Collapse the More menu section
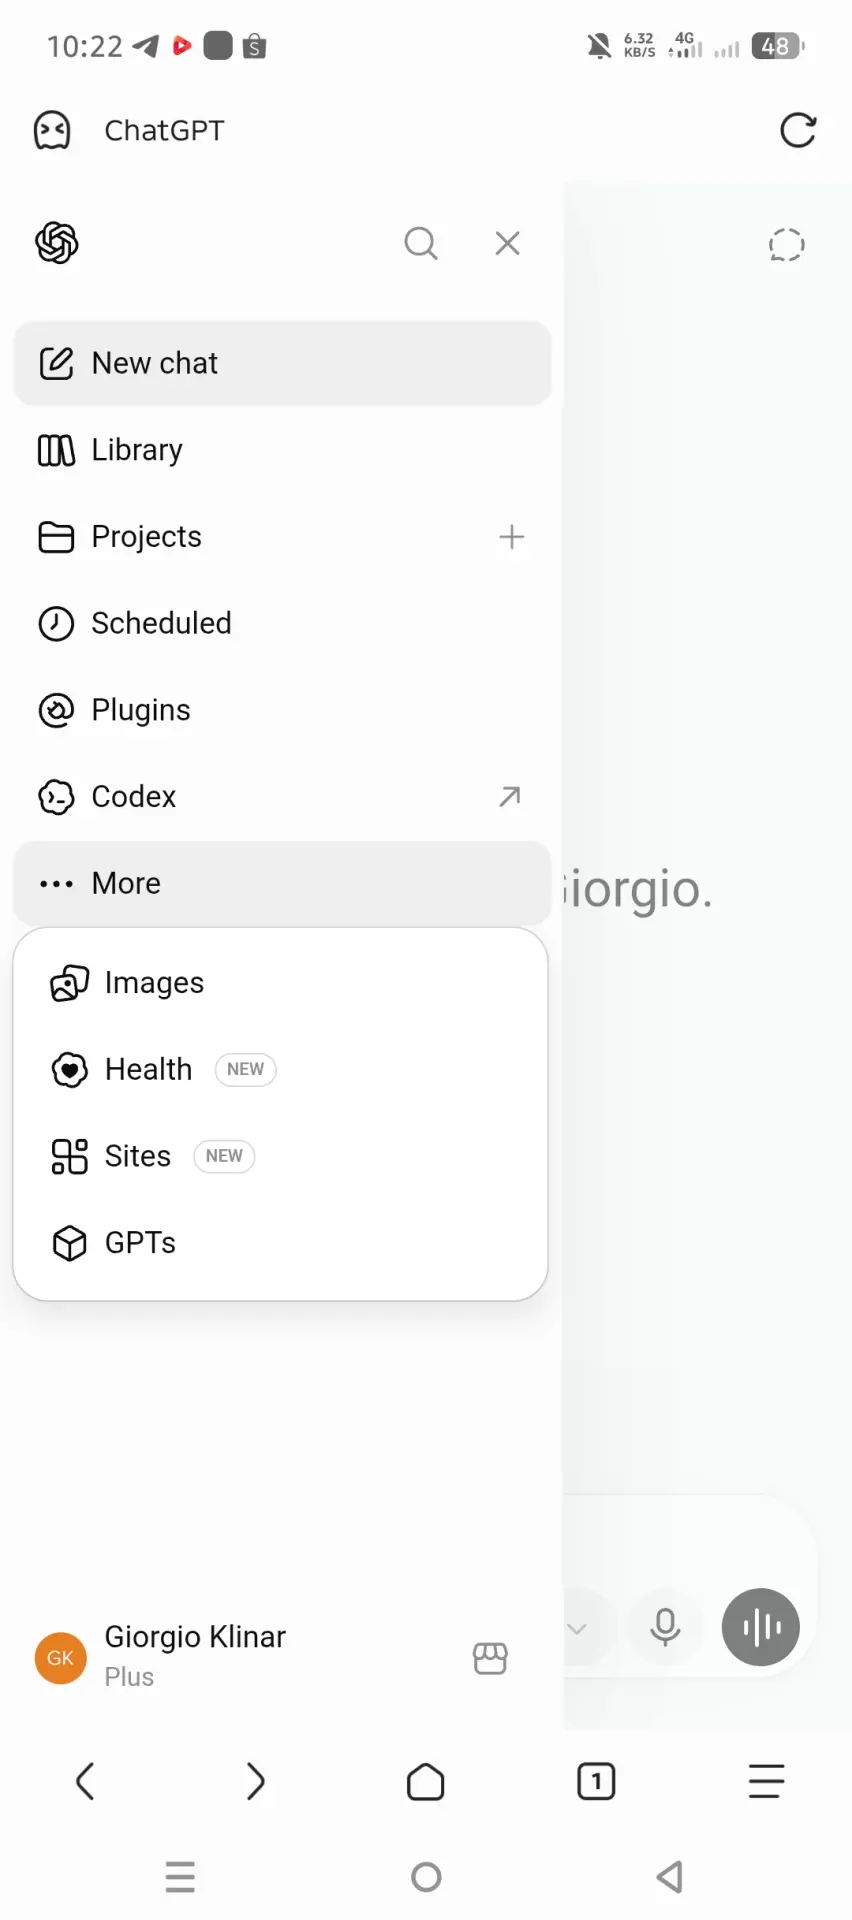The width and height of the screenshot is (852, 1920). coord(282,883)
